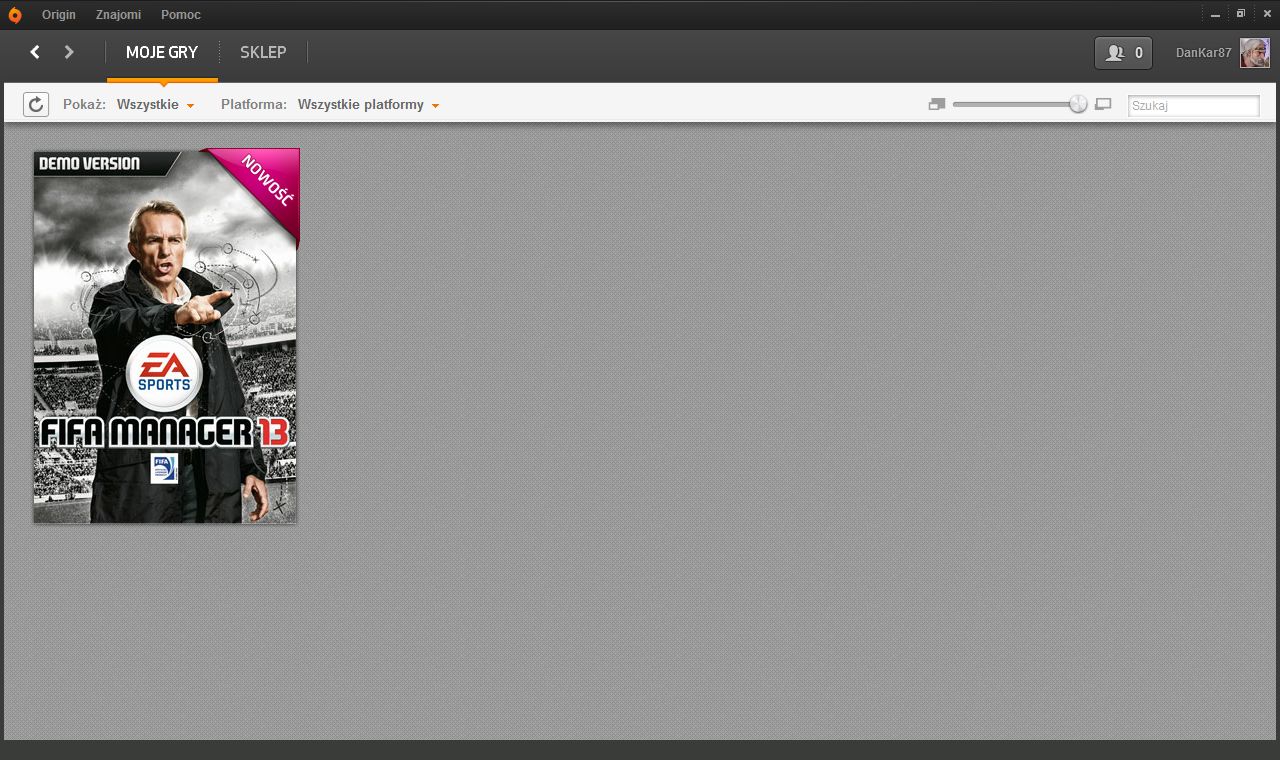Viewport: 1280px width, 760px height.
Task: Close the Origin window
Action: (1265, 14)
